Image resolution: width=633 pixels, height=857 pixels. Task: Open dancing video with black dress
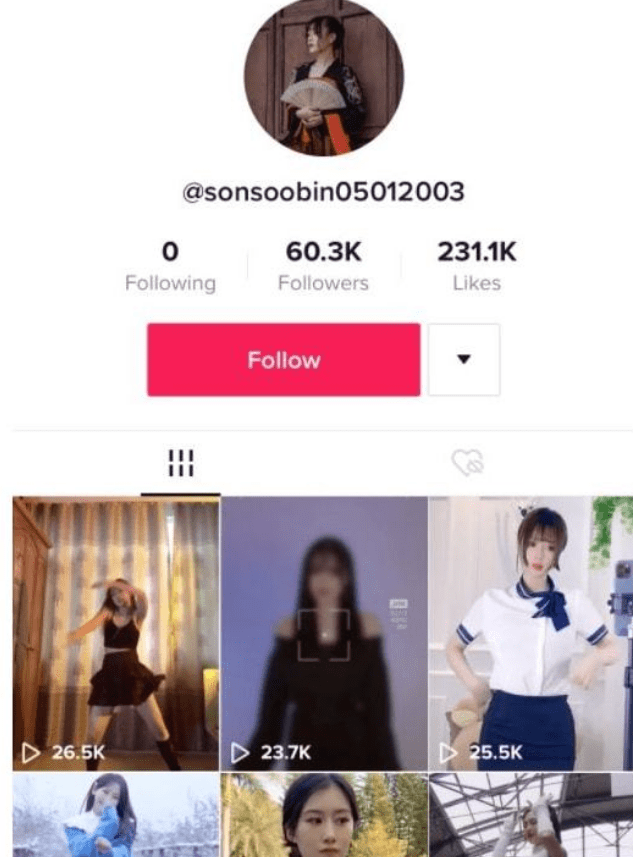click(116, 633)
